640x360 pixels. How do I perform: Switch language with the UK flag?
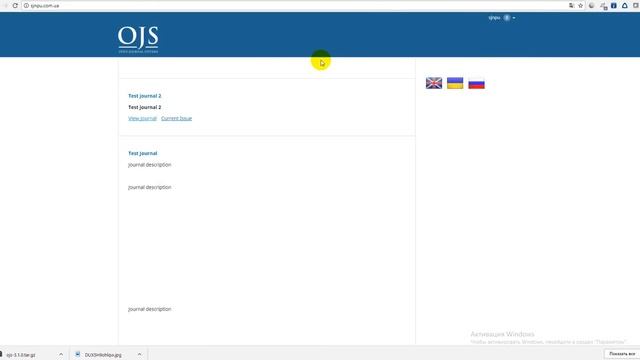pyautogui.click(x=433, y=83)
